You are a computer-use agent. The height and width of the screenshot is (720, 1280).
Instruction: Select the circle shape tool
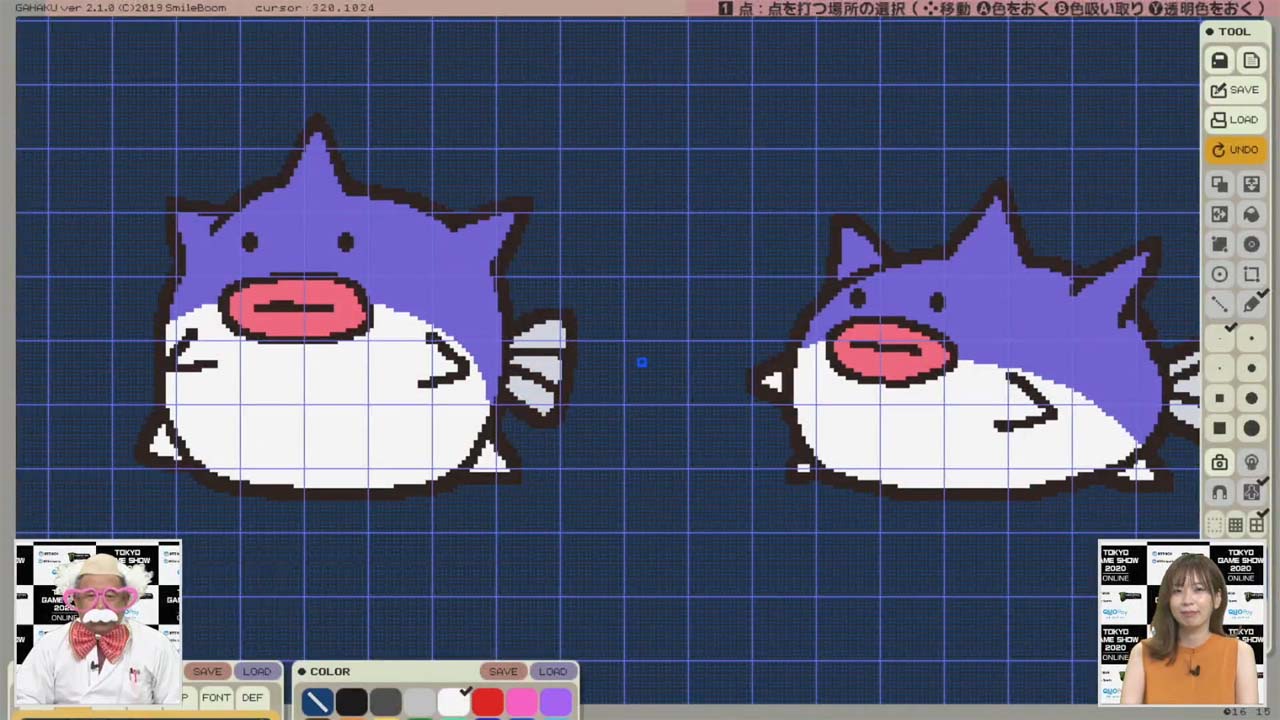point(1219,274)
